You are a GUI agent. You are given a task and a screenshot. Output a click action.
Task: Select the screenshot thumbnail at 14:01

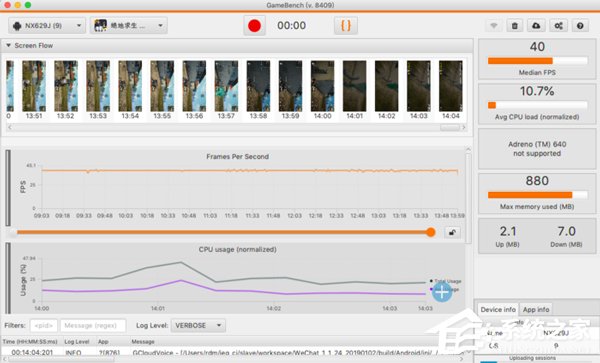[x=354, y=86]
